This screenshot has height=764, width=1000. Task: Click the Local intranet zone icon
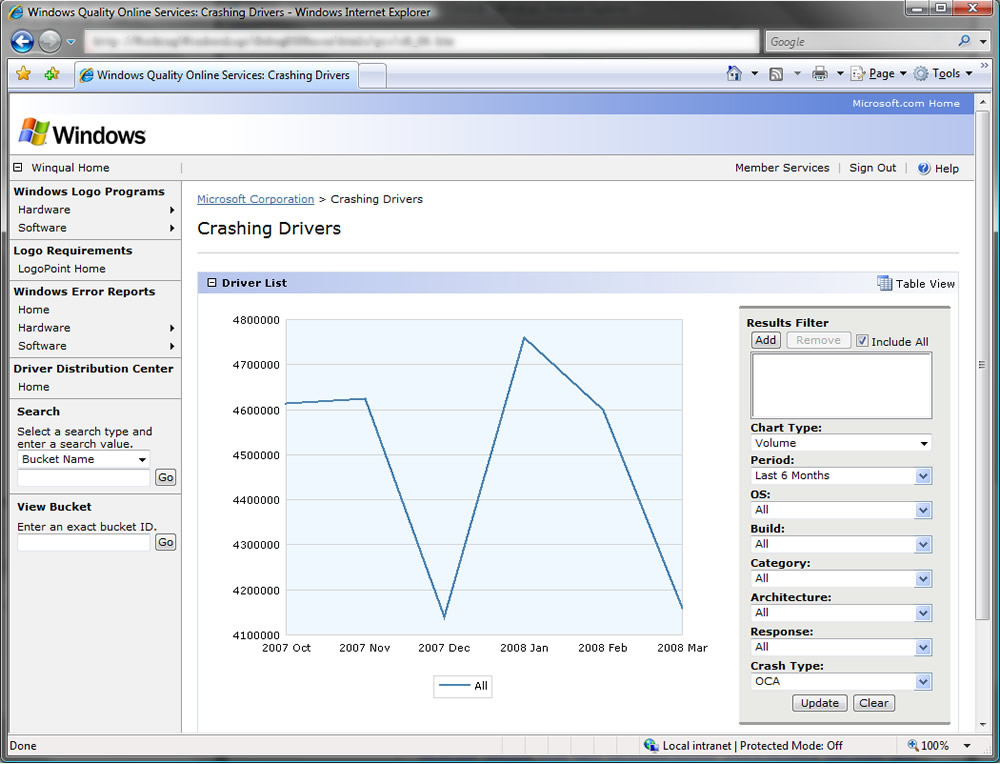[x=651, y=745]
